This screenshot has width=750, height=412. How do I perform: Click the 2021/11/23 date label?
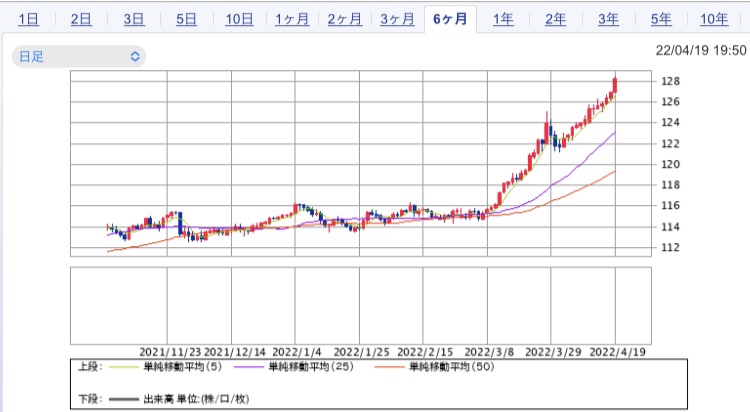(170, 352)
